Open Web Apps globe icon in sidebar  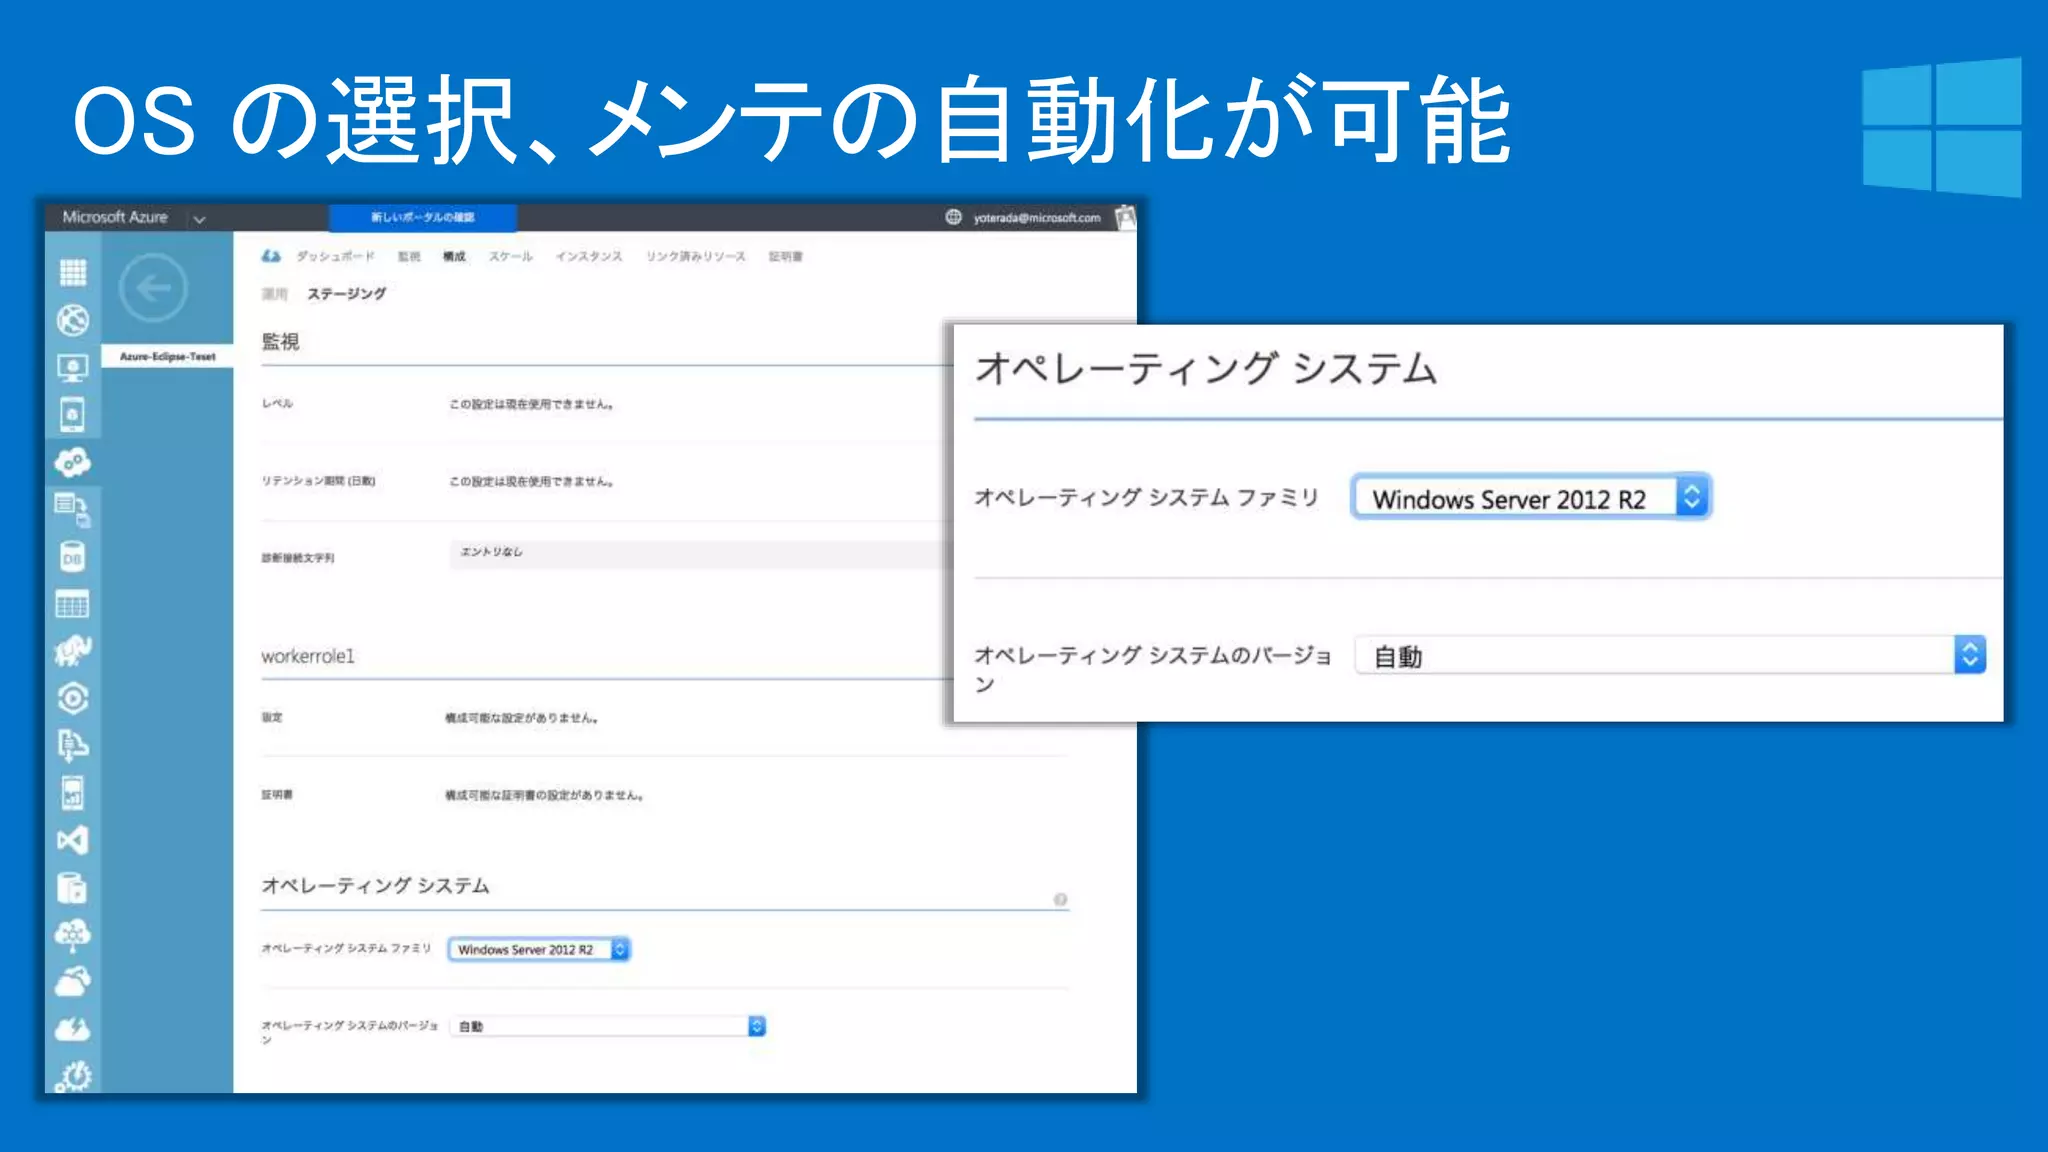click(73, 320)
